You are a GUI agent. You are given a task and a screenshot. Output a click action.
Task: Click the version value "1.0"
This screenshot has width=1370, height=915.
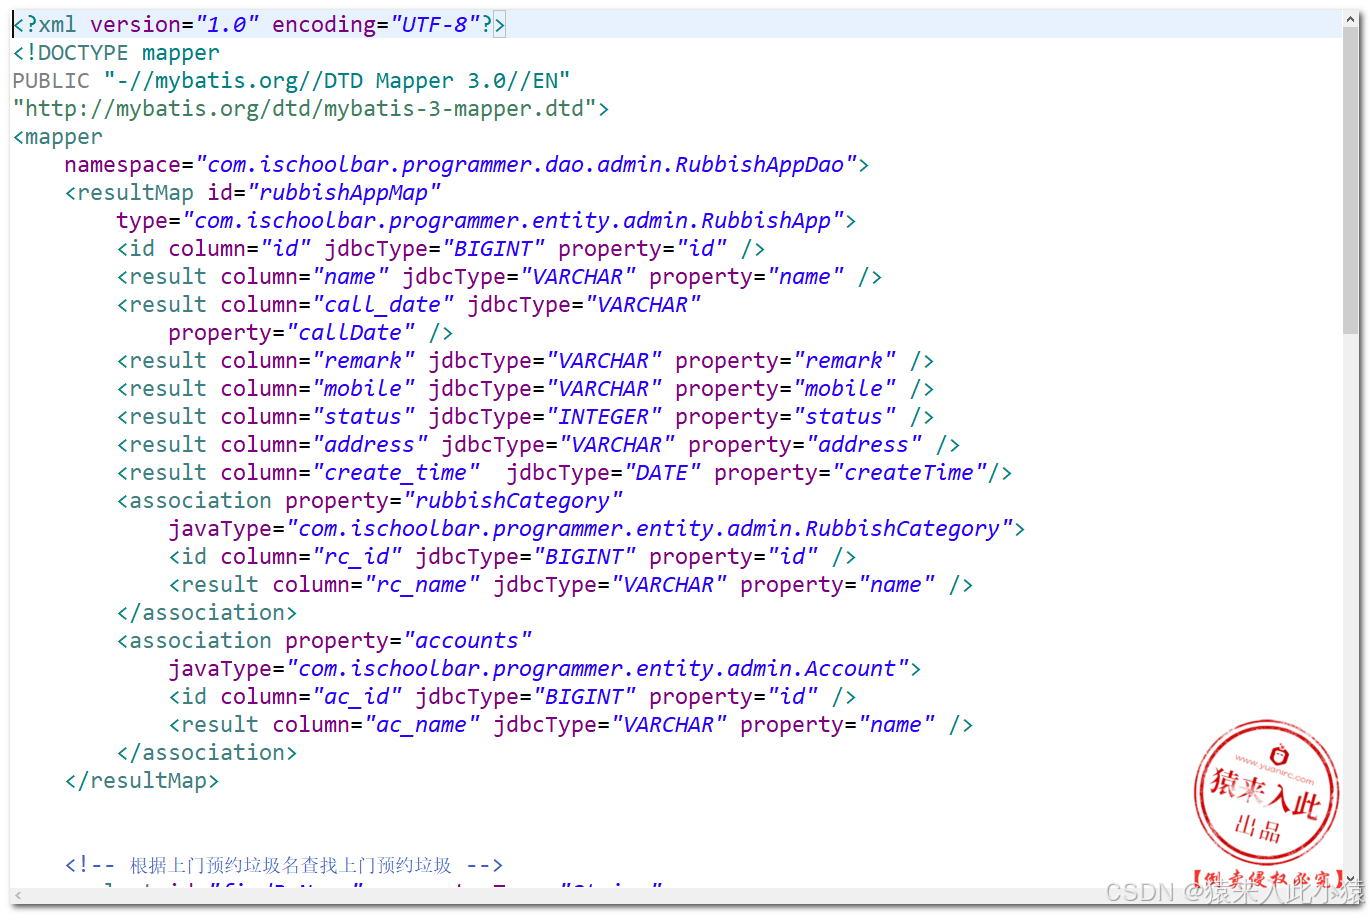coord(227,24)
